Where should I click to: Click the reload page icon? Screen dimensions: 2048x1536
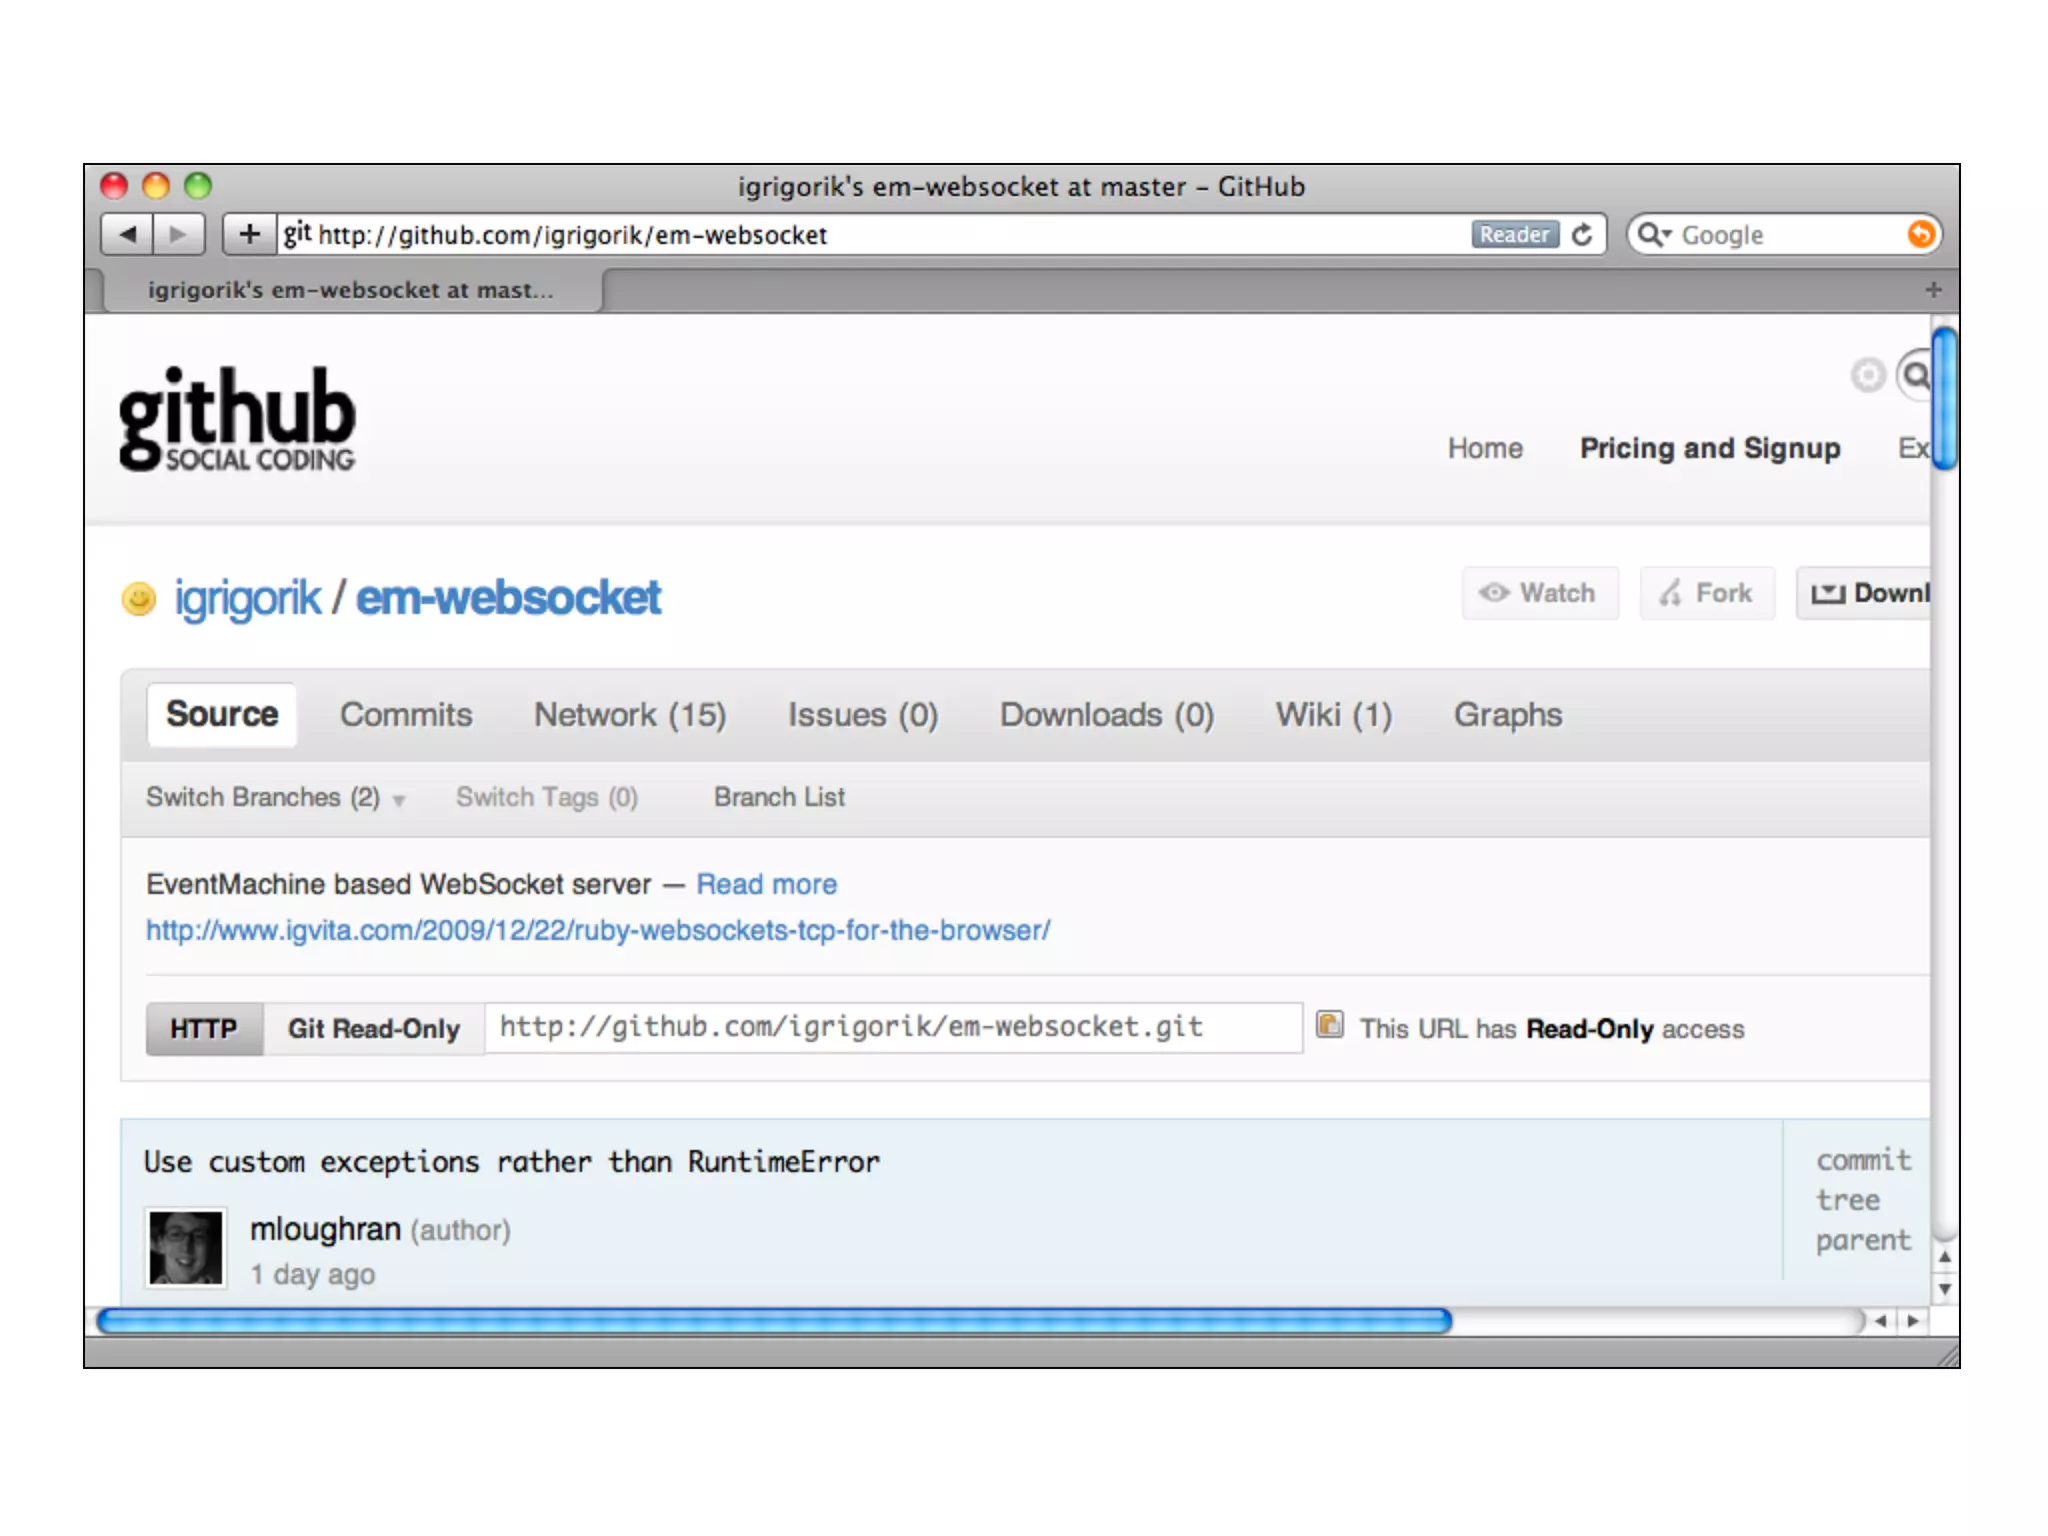click(1582, 234)
